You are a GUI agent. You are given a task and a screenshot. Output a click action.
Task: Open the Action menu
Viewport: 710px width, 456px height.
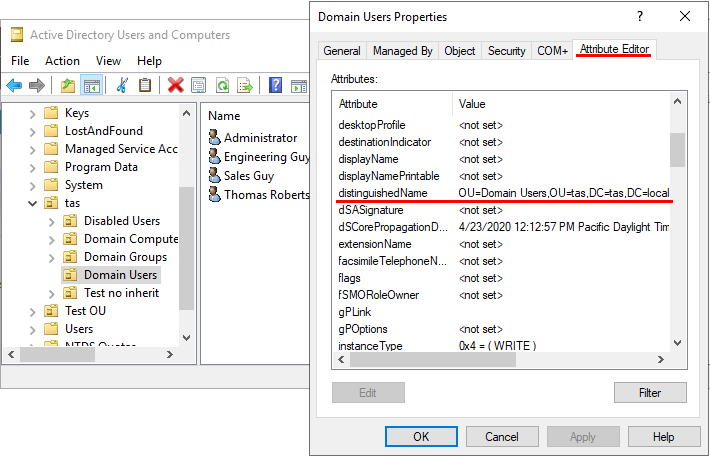click(x=62, y=61)
